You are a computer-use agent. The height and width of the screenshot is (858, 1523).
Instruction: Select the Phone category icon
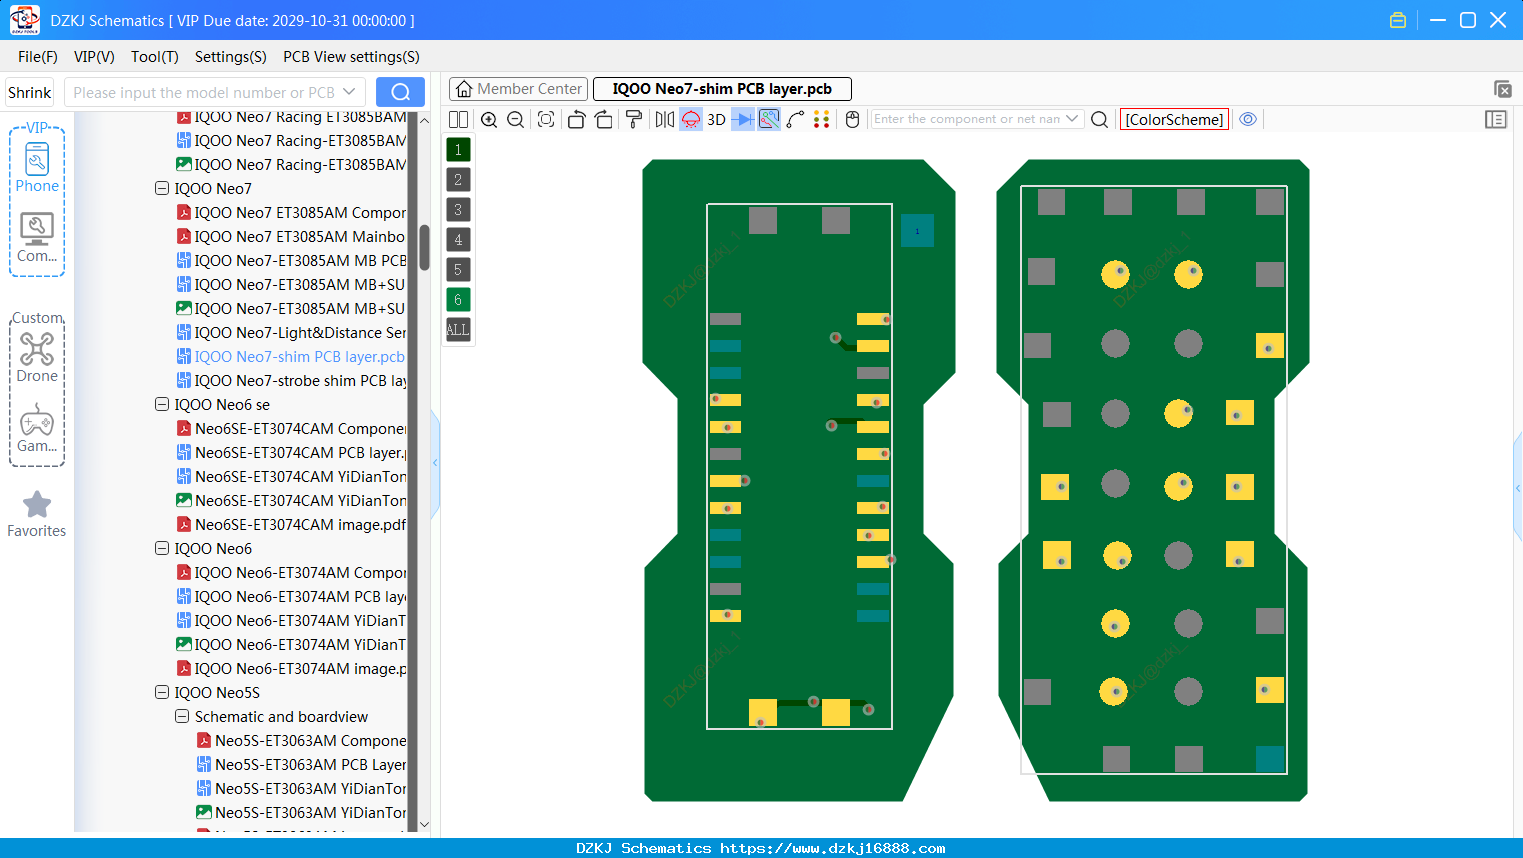pos(37,167)
